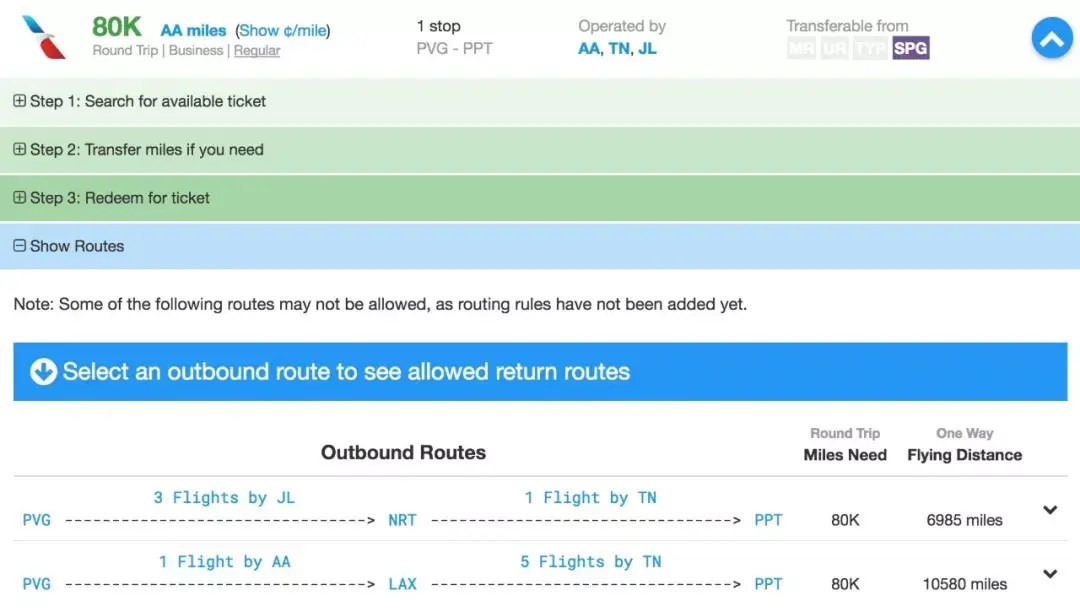Click the TYP transfer partner badge
Viewport: 1080px width, 612px height.
click(870, 48)
